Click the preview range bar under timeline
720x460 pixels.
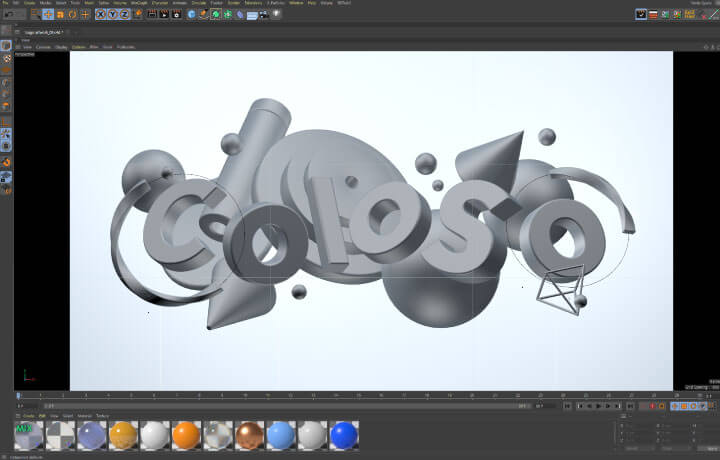pyautogui.click(x=287, y=406)
